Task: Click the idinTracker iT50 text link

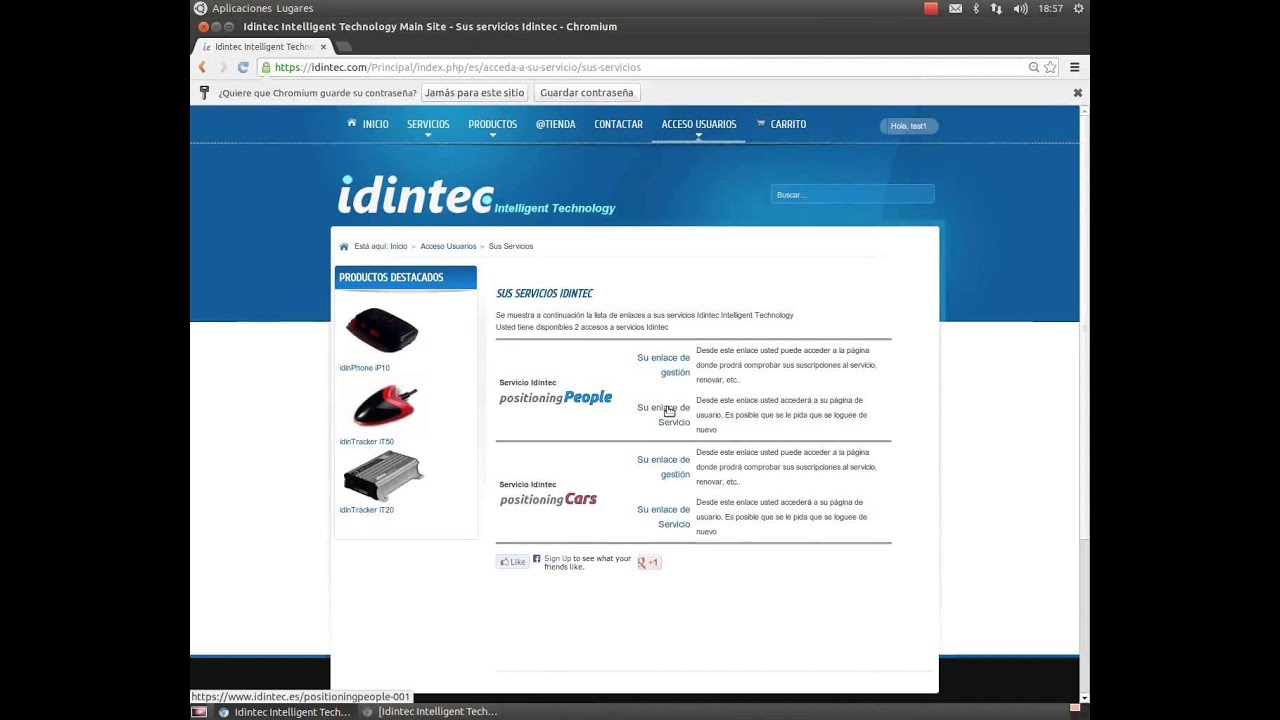Action: 366,442
